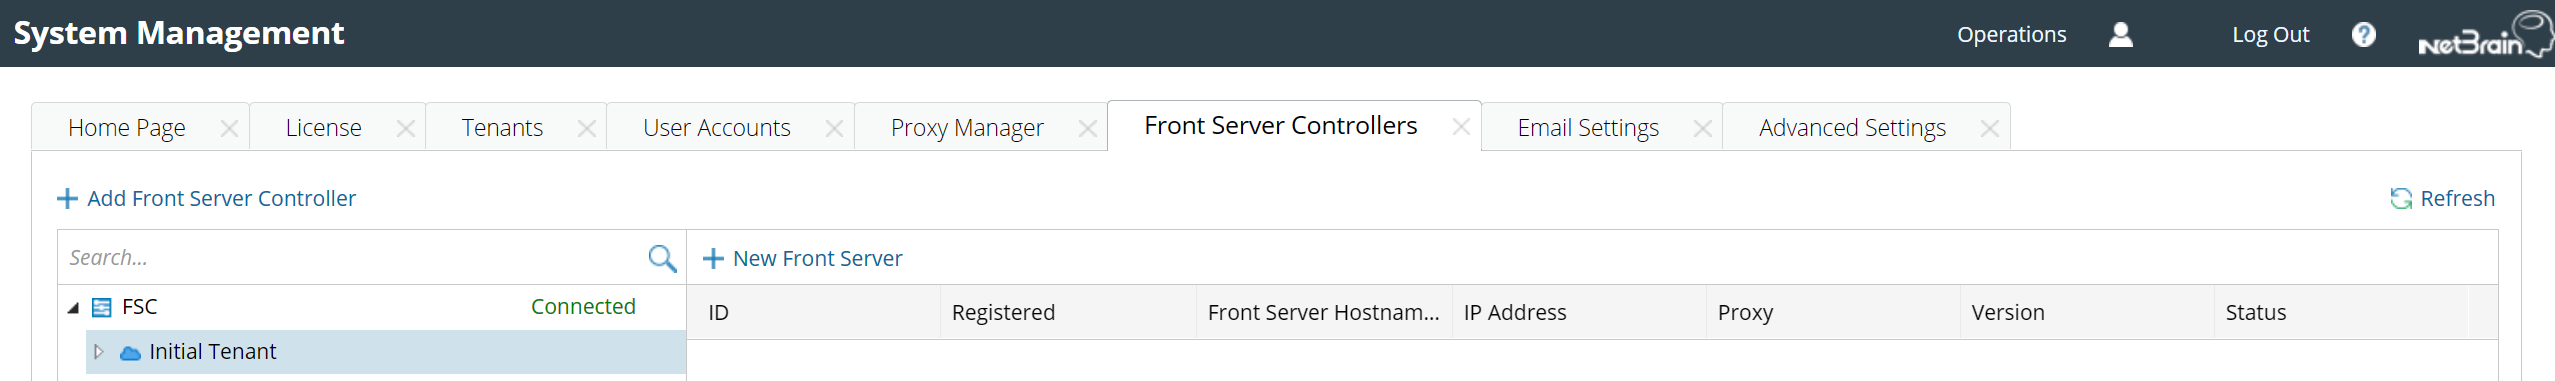The height and width of the screenshot is (381, 2555).
Task: Click the NetBrain logo
Action: click(2485, 35)
